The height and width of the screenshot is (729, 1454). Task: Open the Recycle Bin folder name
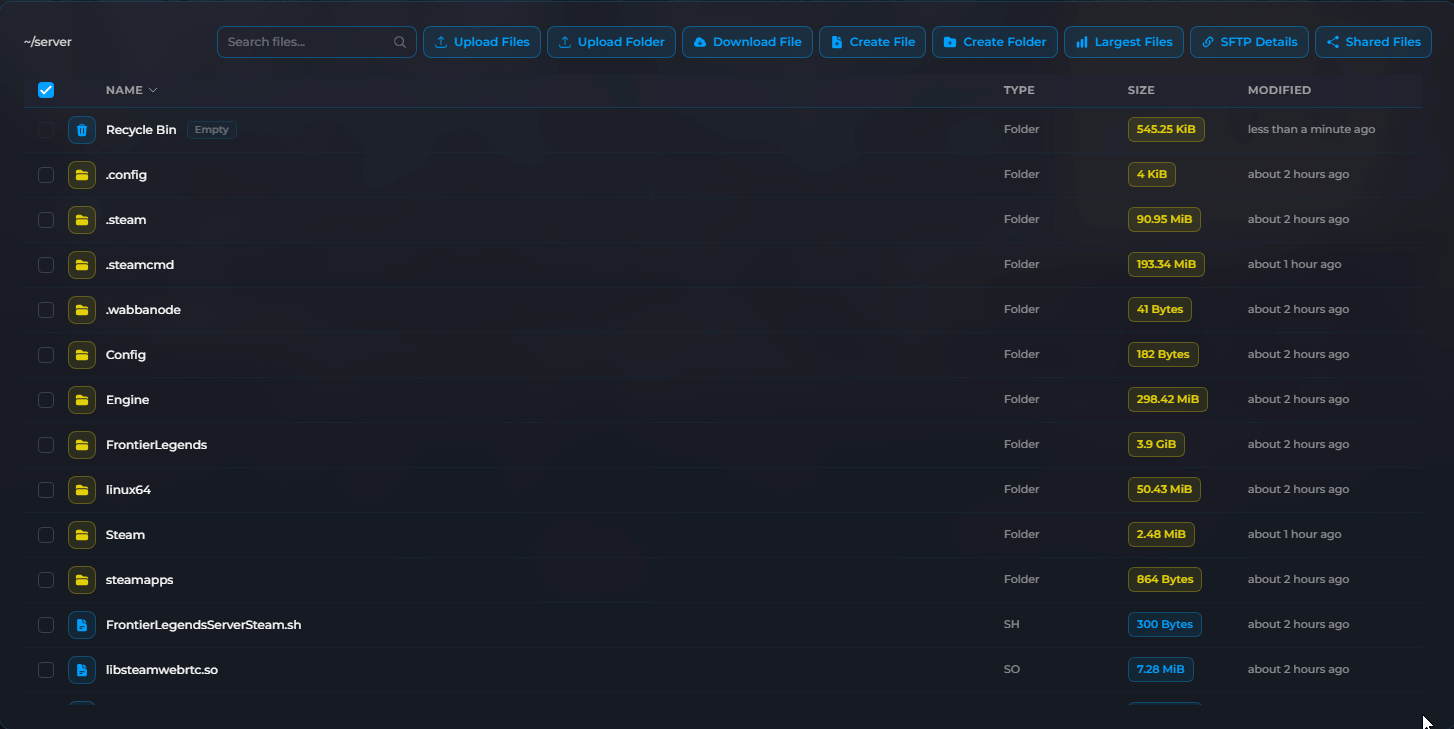pyautogui.click(x=141, y=130)
